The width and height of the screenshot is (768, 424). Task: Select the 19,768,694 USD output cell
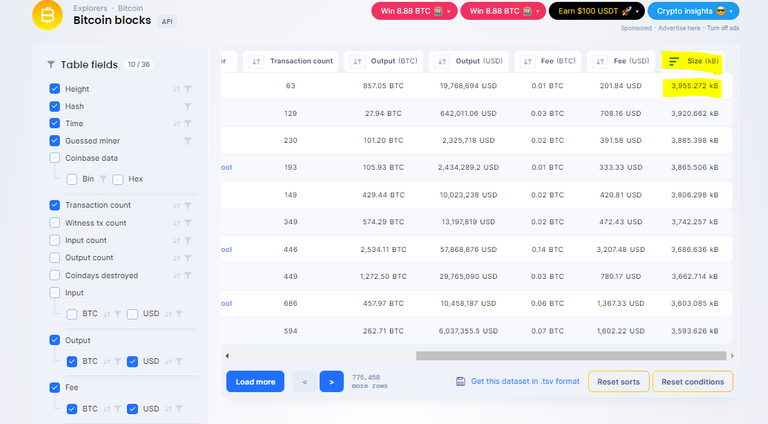[468, 86]
